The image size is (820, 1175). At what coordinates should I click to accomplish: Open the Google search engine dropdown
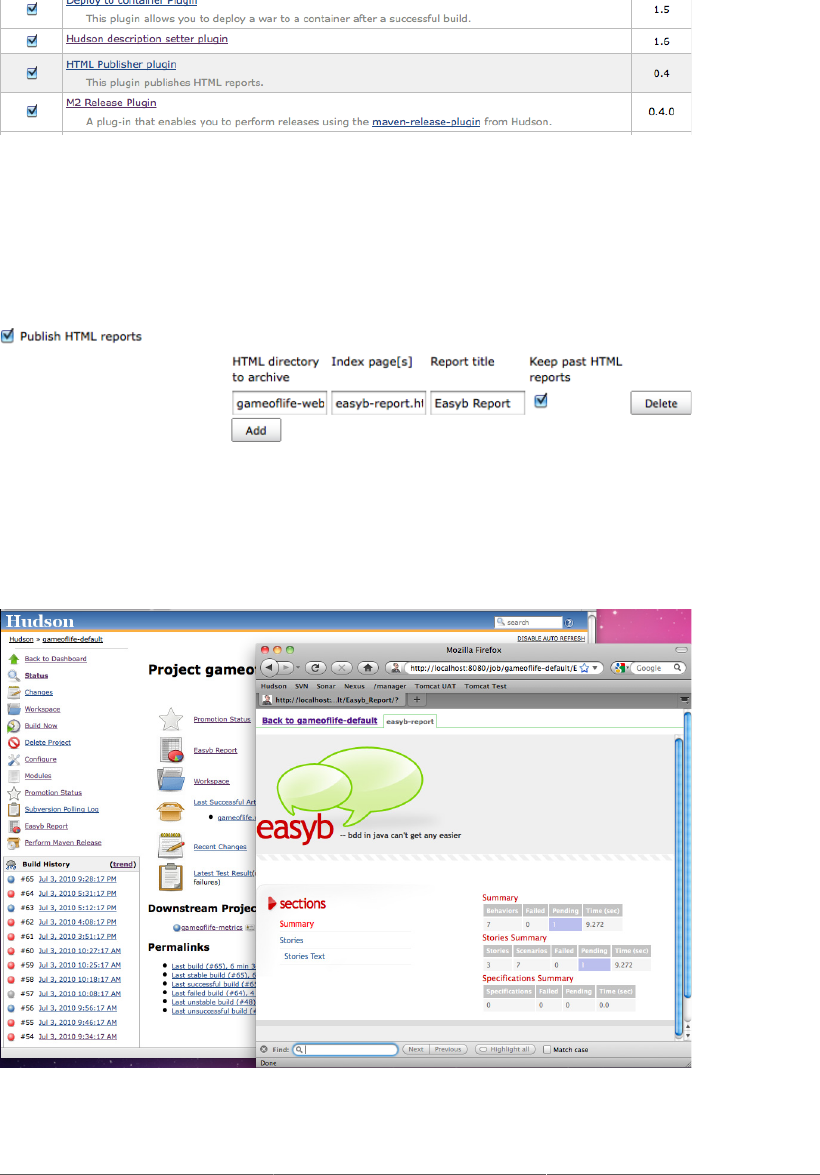coord(621,668)
